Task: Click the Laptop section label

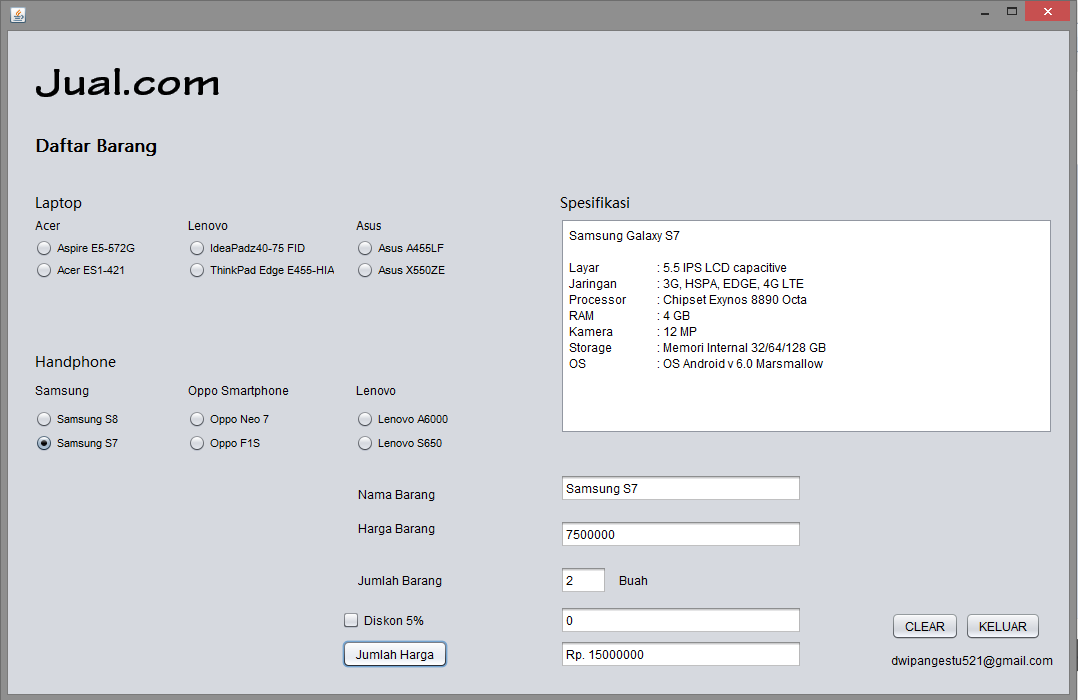Action: [58, 203]
